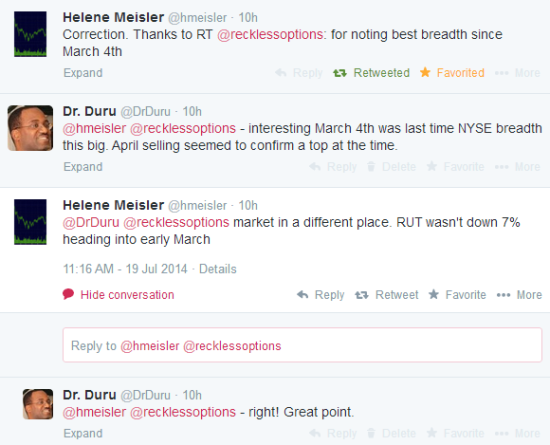Open More menu on first Correction tweet

pos(517,73)
